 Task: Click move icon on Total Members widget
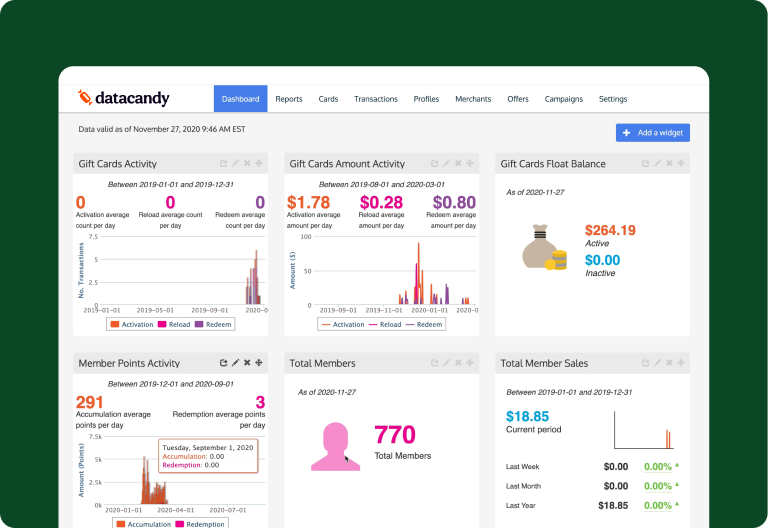point(470,363)
